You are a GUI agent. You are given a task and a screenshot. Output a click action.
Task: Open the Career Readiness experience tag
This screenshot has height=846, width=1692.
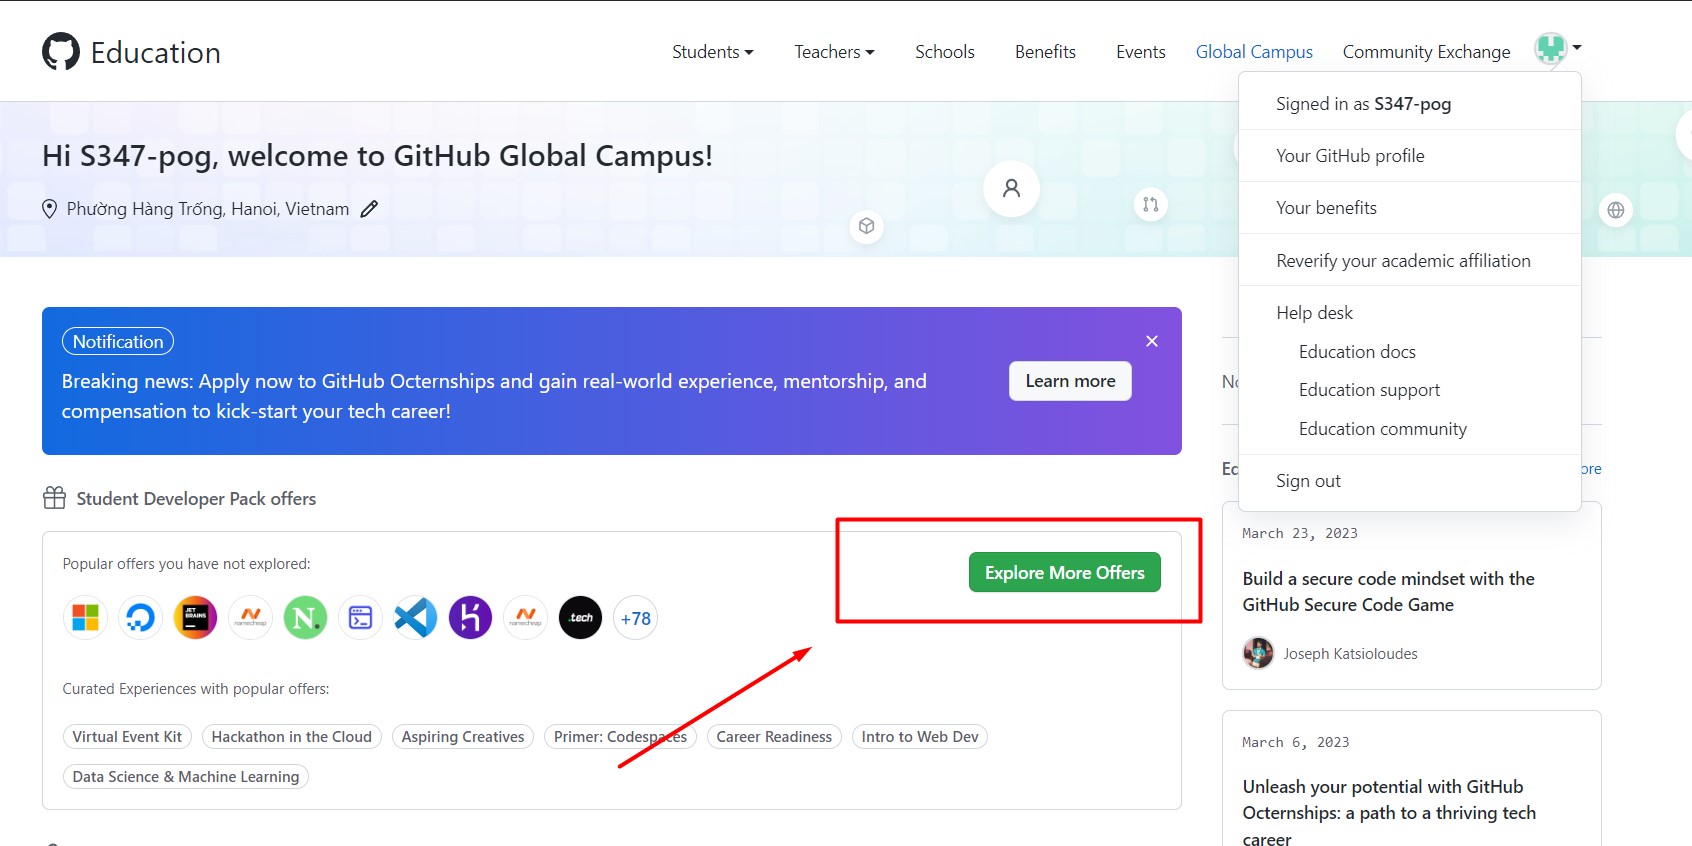click(x=774, y=737)
